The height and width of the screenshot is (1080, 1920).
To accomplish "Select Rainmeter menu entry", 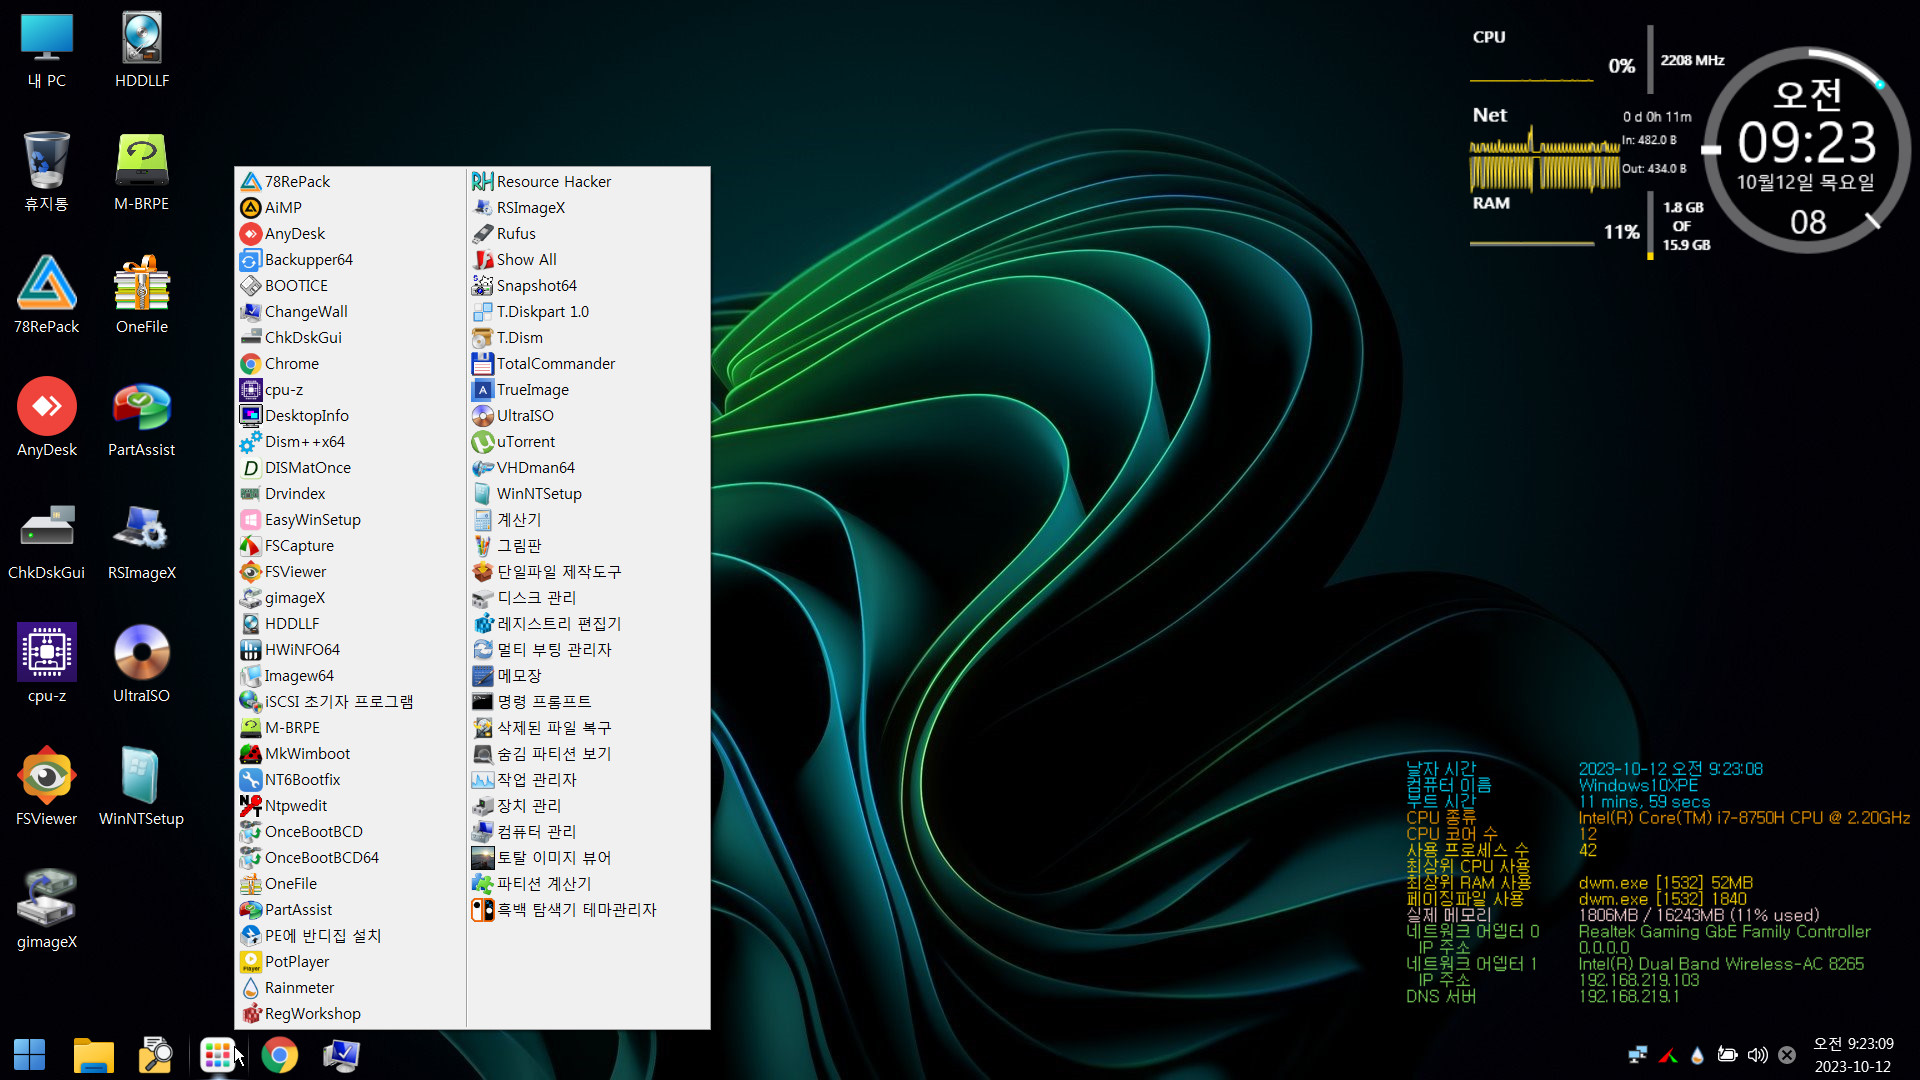I will pos(350,987).
